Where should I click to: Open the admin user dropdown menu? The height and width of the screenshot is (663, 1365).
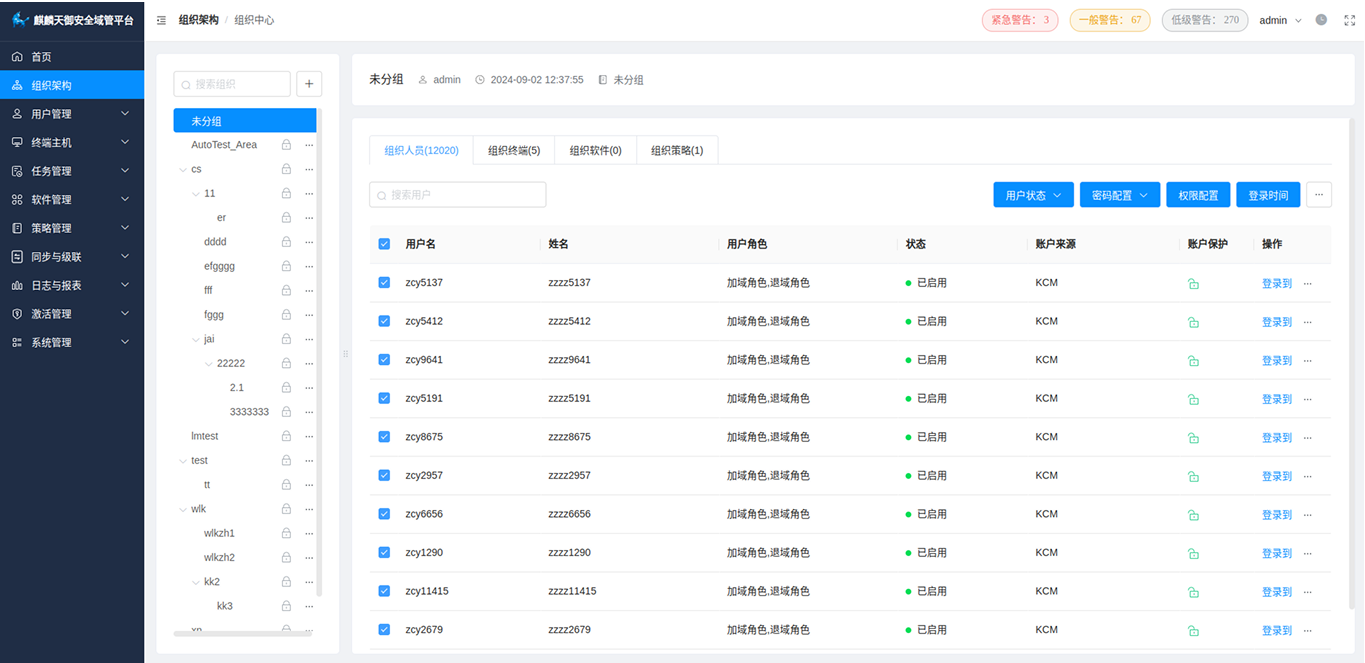pos(1281,19)
